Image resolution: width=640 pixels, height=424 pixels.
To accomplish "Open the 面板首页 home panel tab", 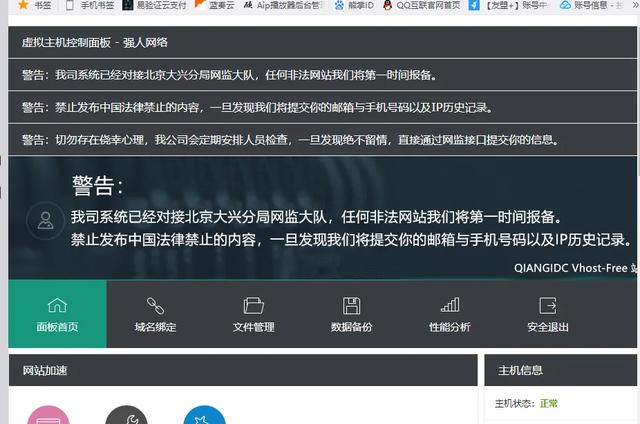I will [57, 313].
